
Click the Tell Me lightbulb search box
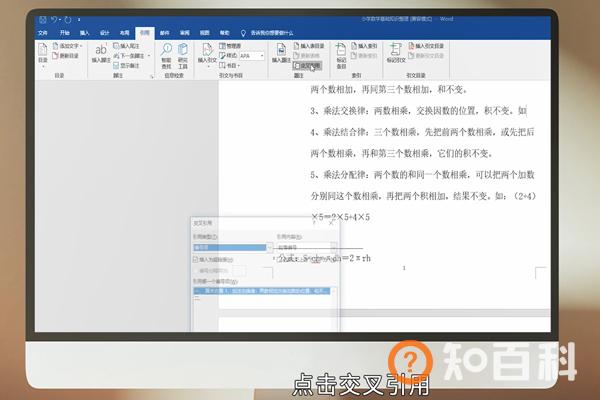tap(267, 33)
